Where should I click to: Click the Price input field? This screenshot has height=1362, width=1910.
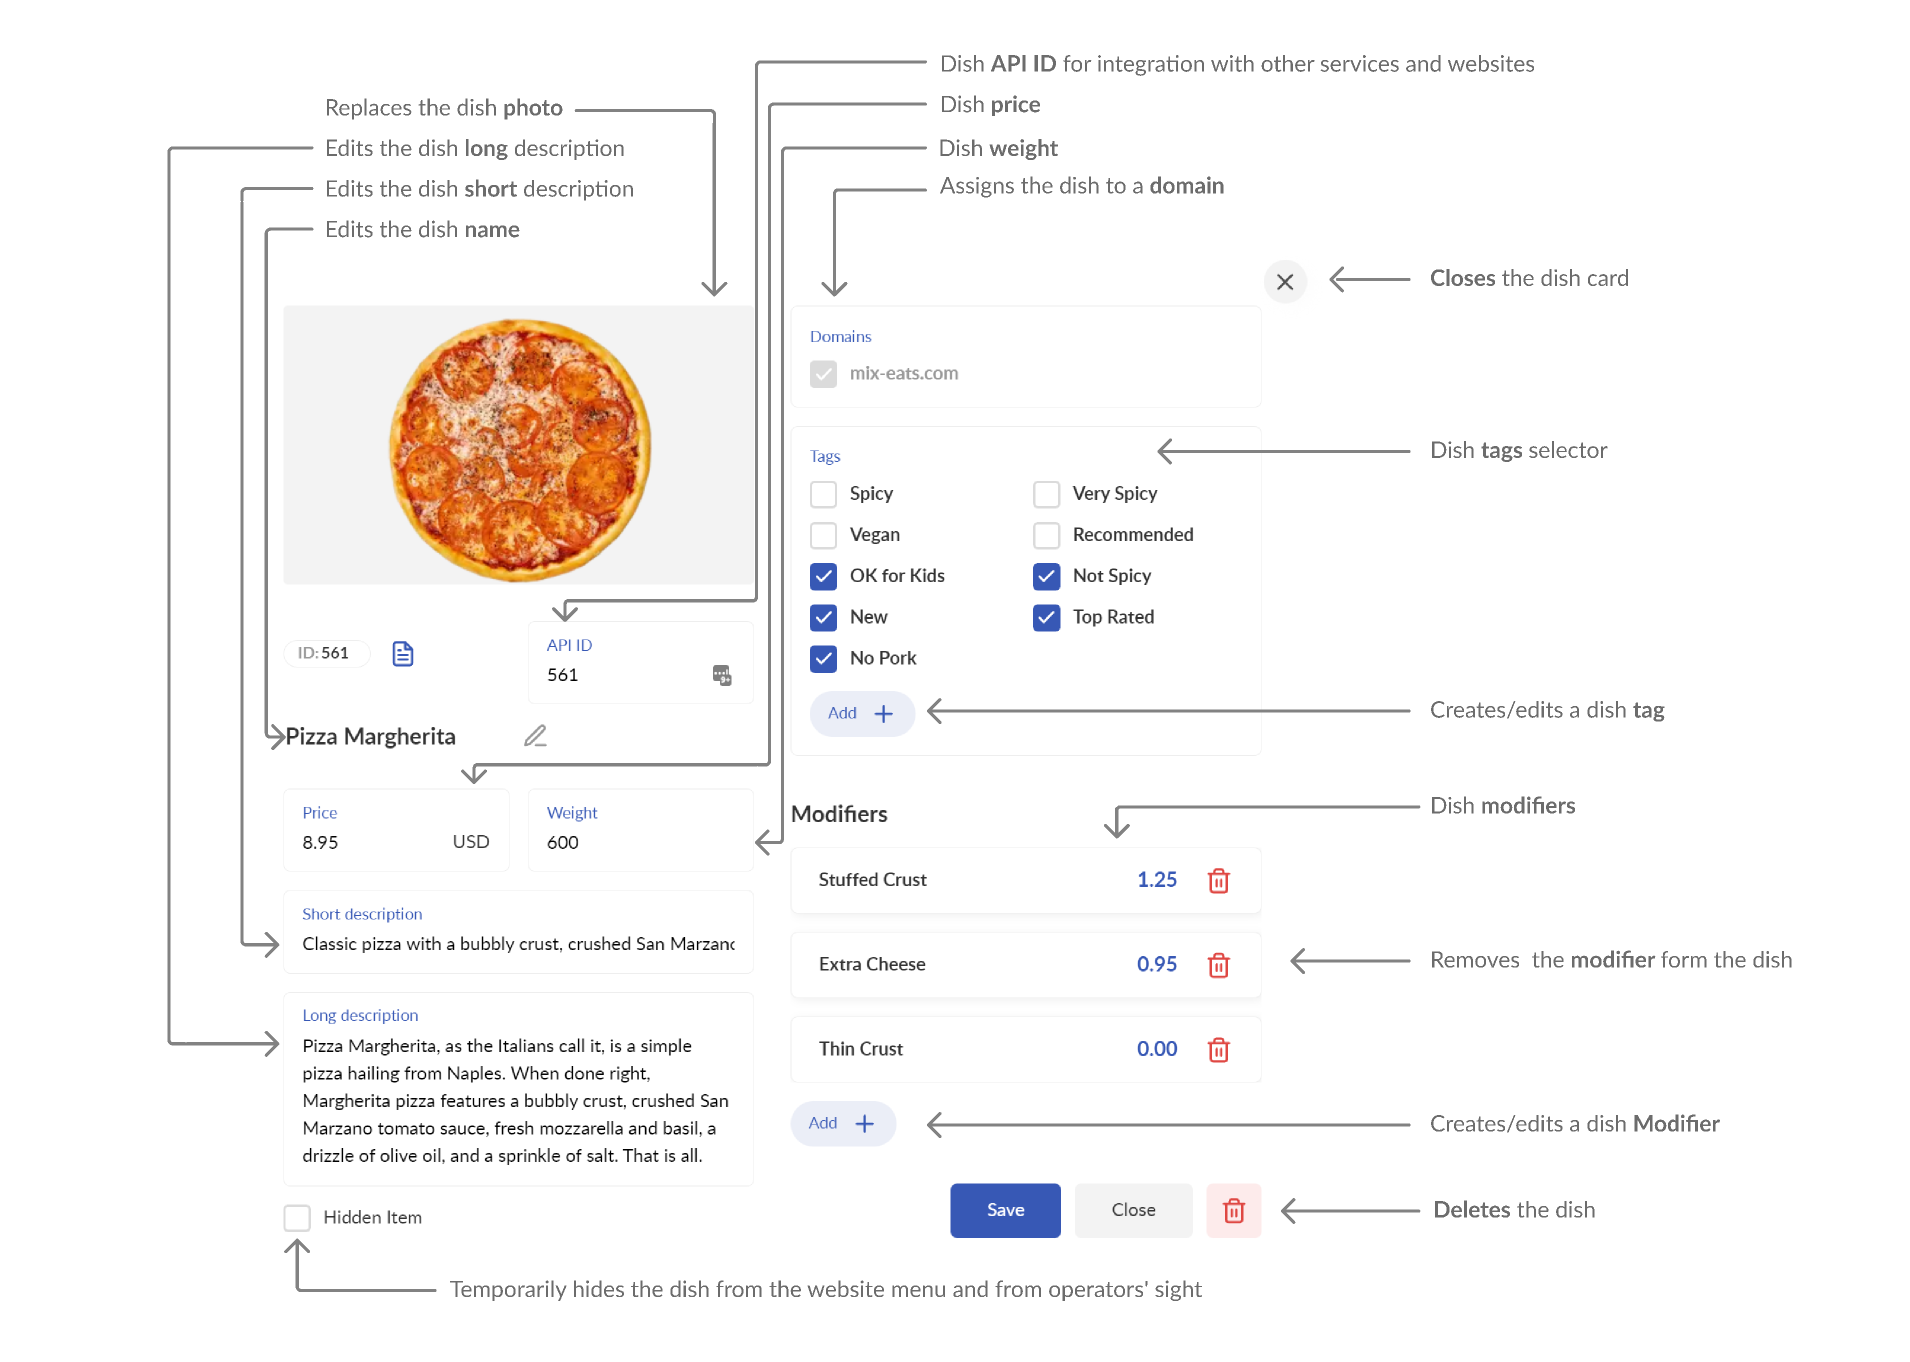click(396, 830)
